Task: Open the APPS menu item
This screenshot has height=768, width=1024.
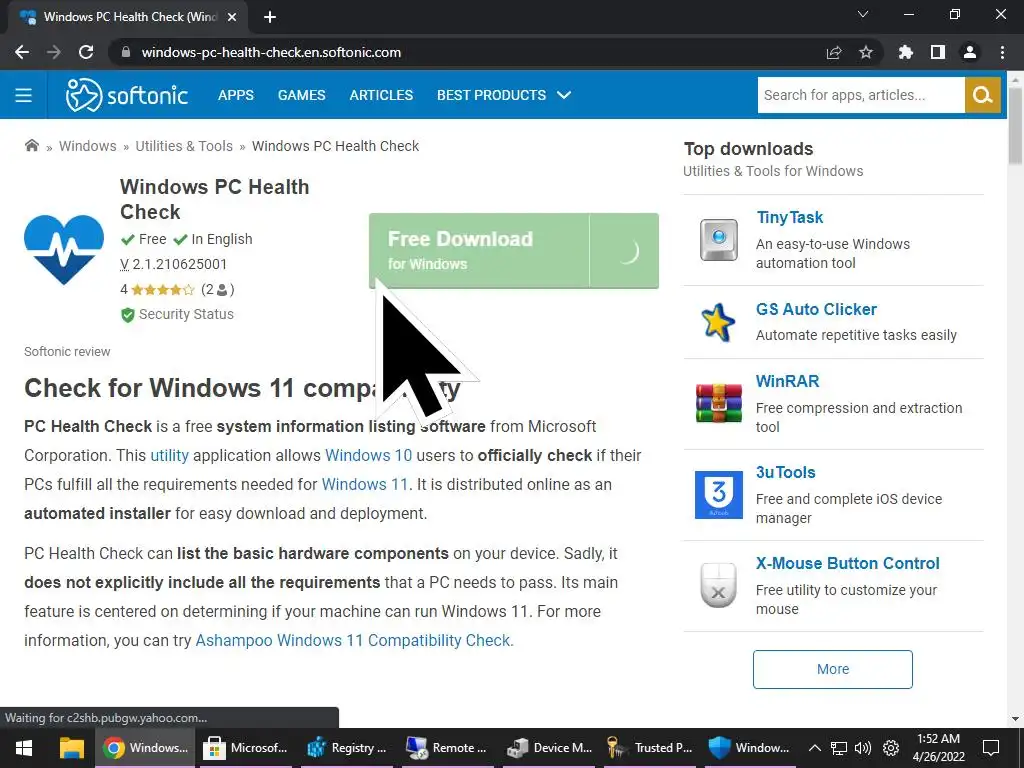Action: point(236,95)
